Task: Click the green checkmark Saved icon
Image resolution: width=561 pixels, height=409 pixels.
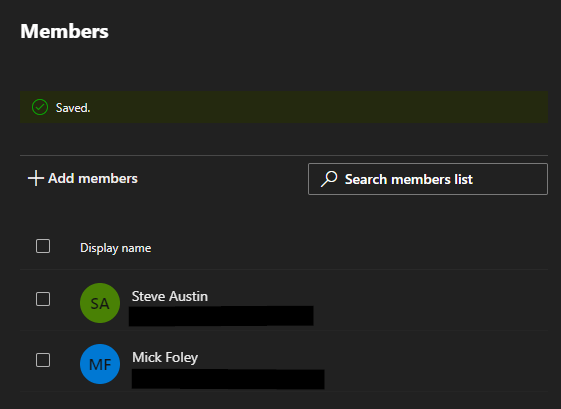Action: (40, 107)
